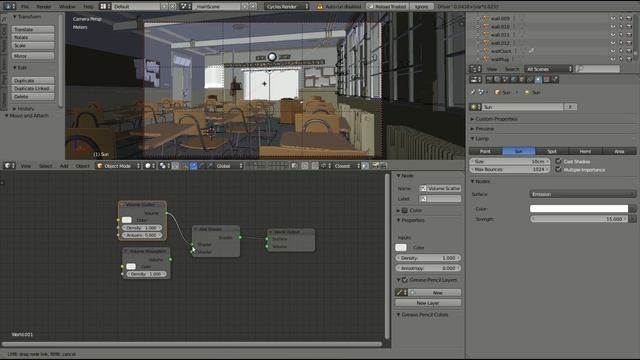Toggle selectability arrow of wall.010

point(621,27)
